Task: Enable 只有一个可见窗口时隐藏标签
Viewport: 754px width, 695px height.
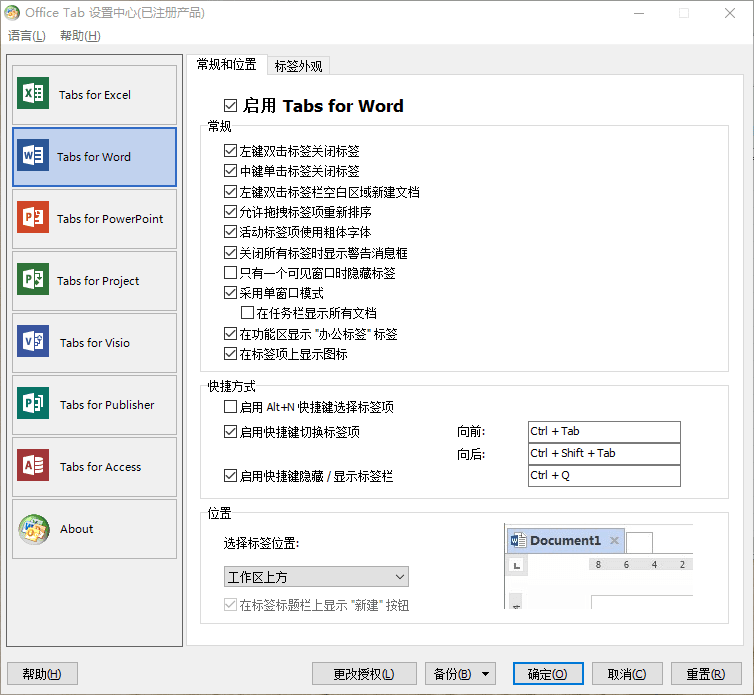Action: click(x=230, y=273)
